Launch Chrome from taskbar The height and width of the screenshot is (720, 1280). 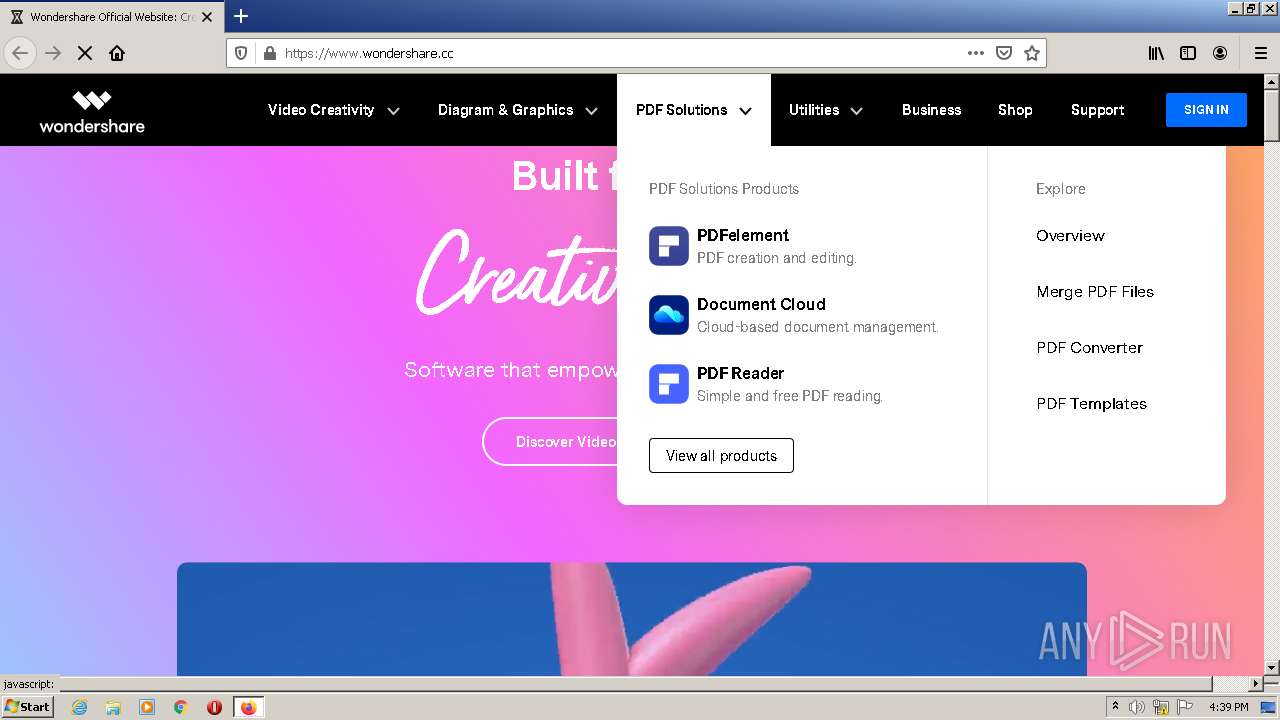181,707
